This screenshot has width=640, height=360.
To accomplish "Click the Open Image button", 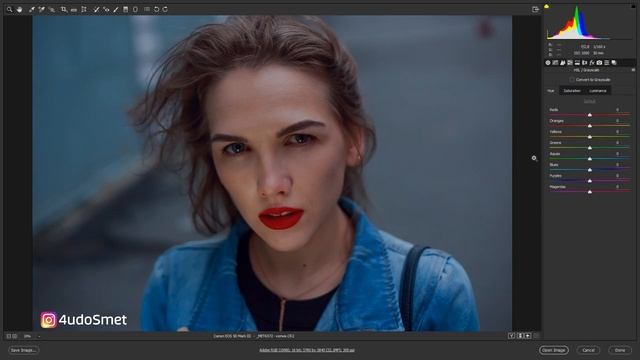I will pos(553,350).
